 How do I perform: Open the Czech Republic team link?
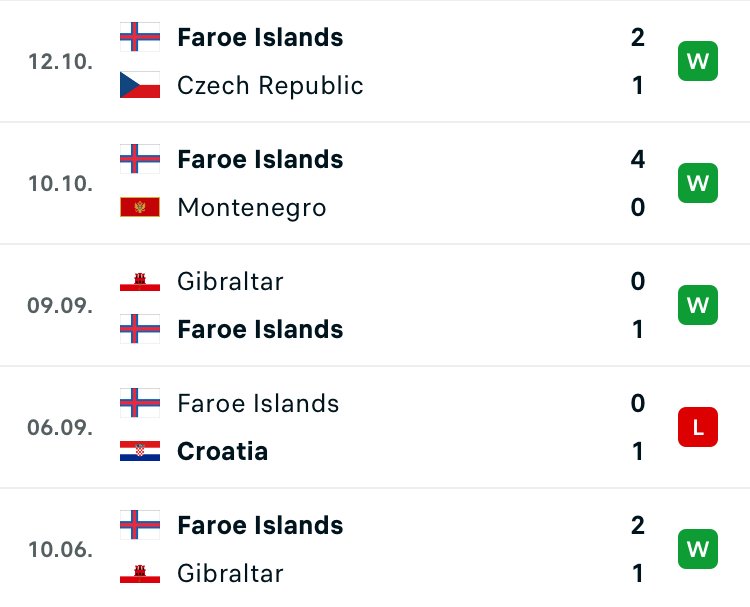(270, 85)
